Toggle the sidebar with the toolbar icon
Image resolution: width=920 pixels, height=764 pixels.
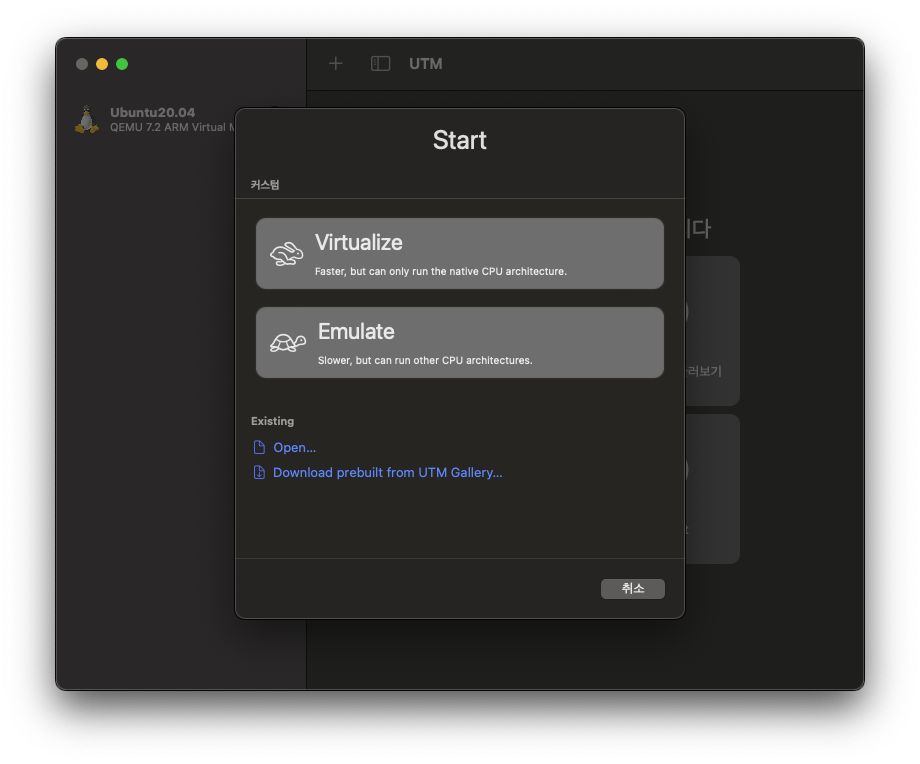coord(380,63)
